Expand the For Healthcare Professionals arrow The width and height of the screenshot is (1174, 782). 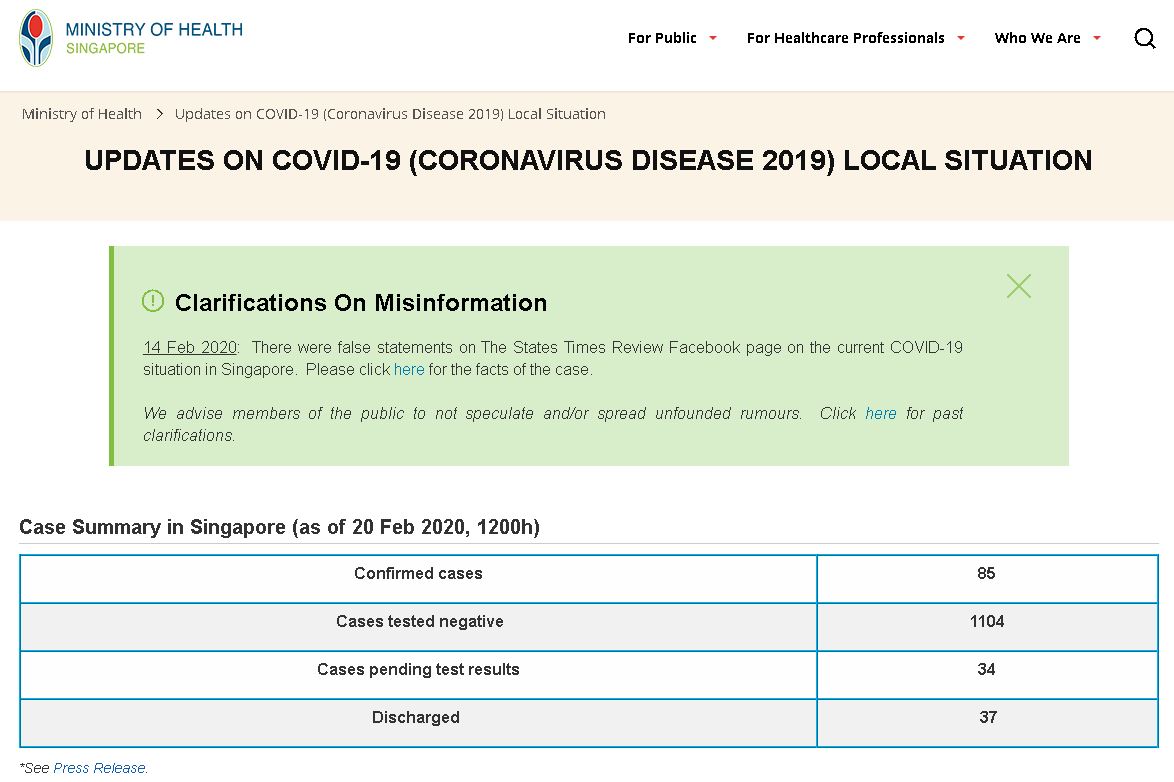click(x=961, y=38)
